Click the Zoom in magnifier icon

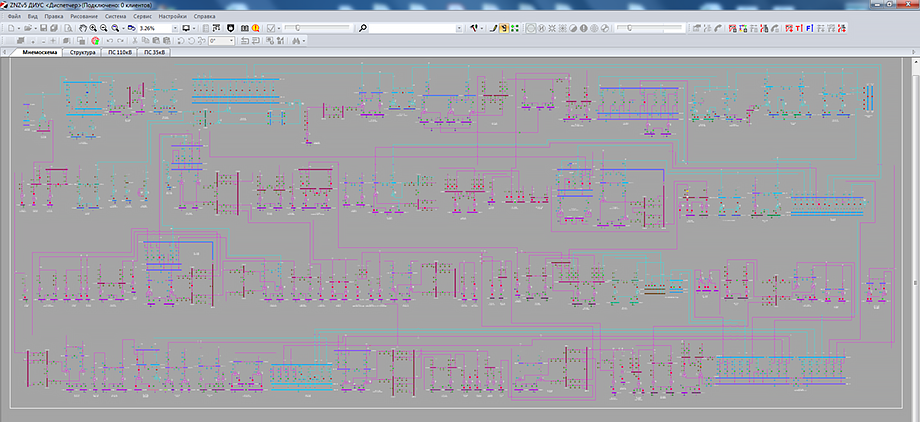click(93, 28)
